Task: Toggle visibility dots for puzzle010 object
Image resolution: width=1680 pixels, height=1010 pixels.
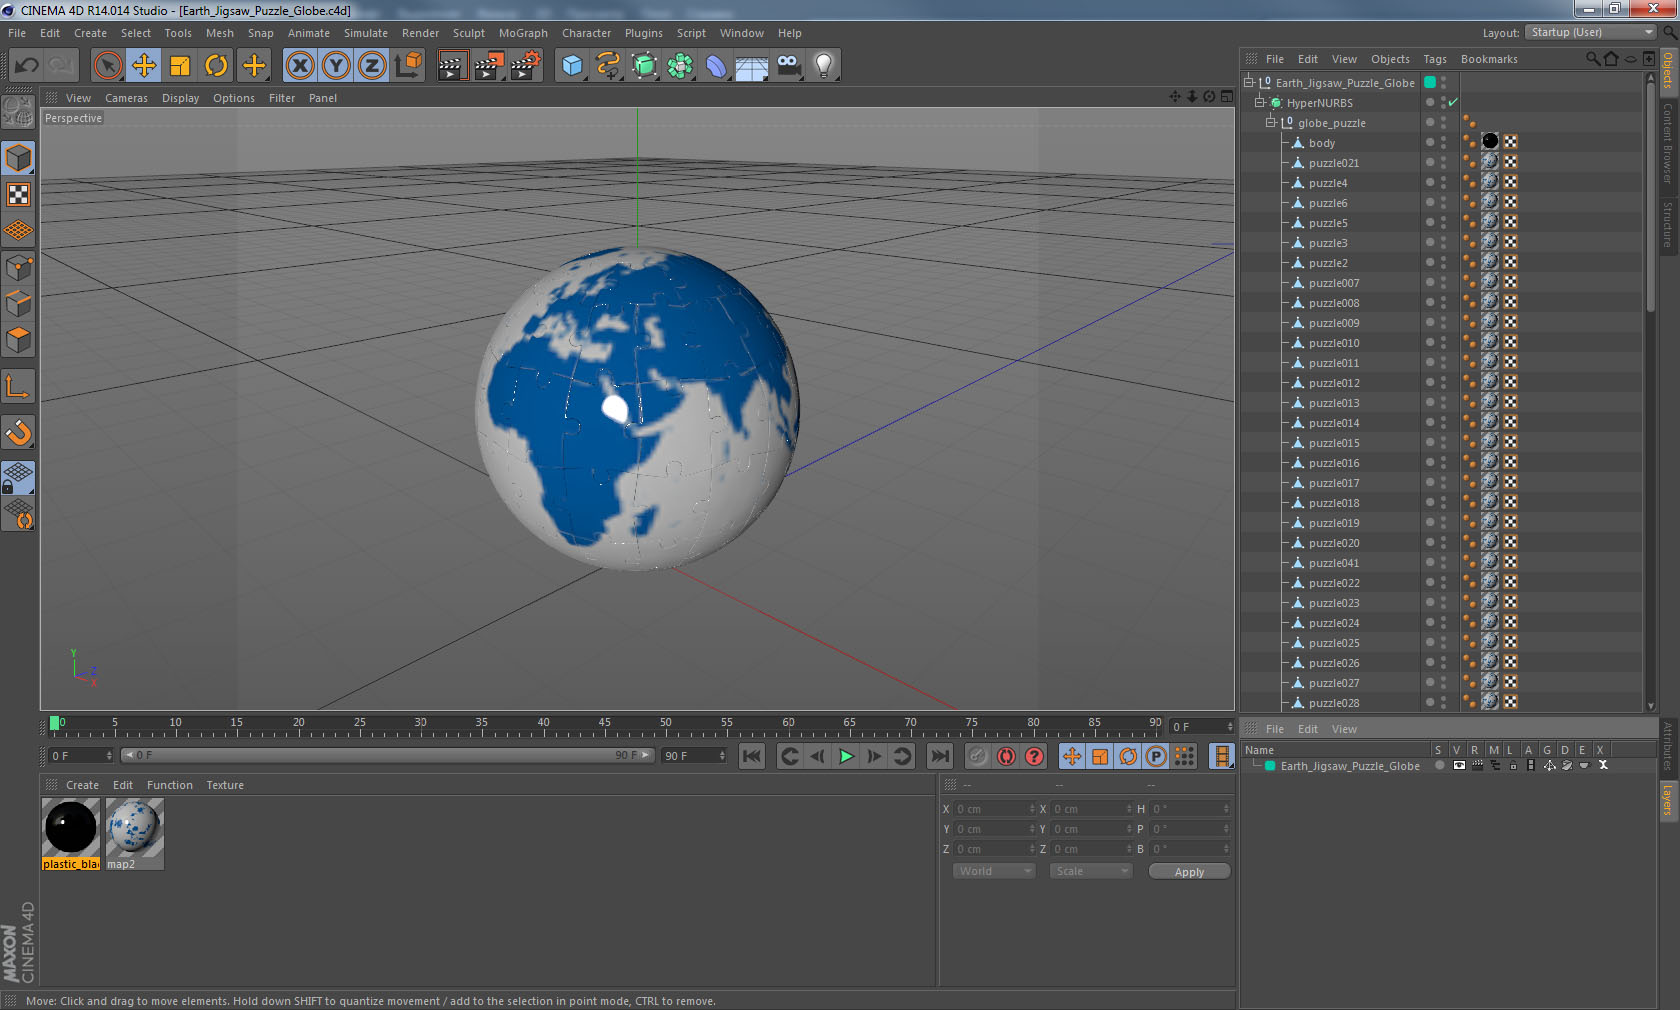Action: tap(1443, 342)
